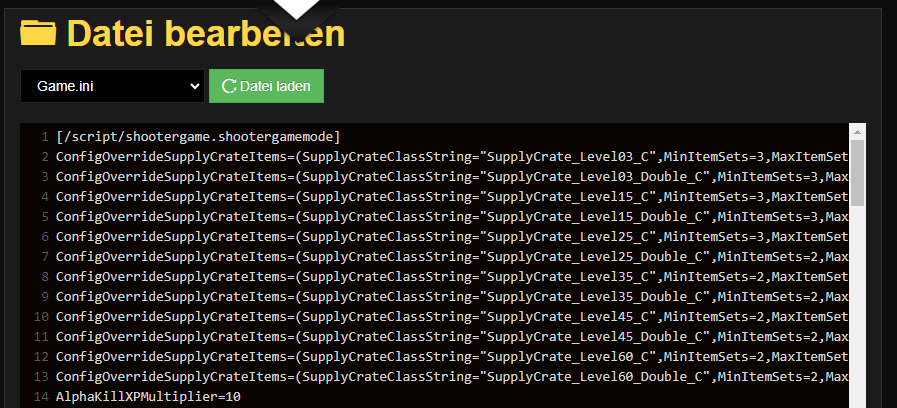The width and height of the screenshot is (897, 408).
Task: Open the Game.ini file dropdown
Action: coord(112,86)
